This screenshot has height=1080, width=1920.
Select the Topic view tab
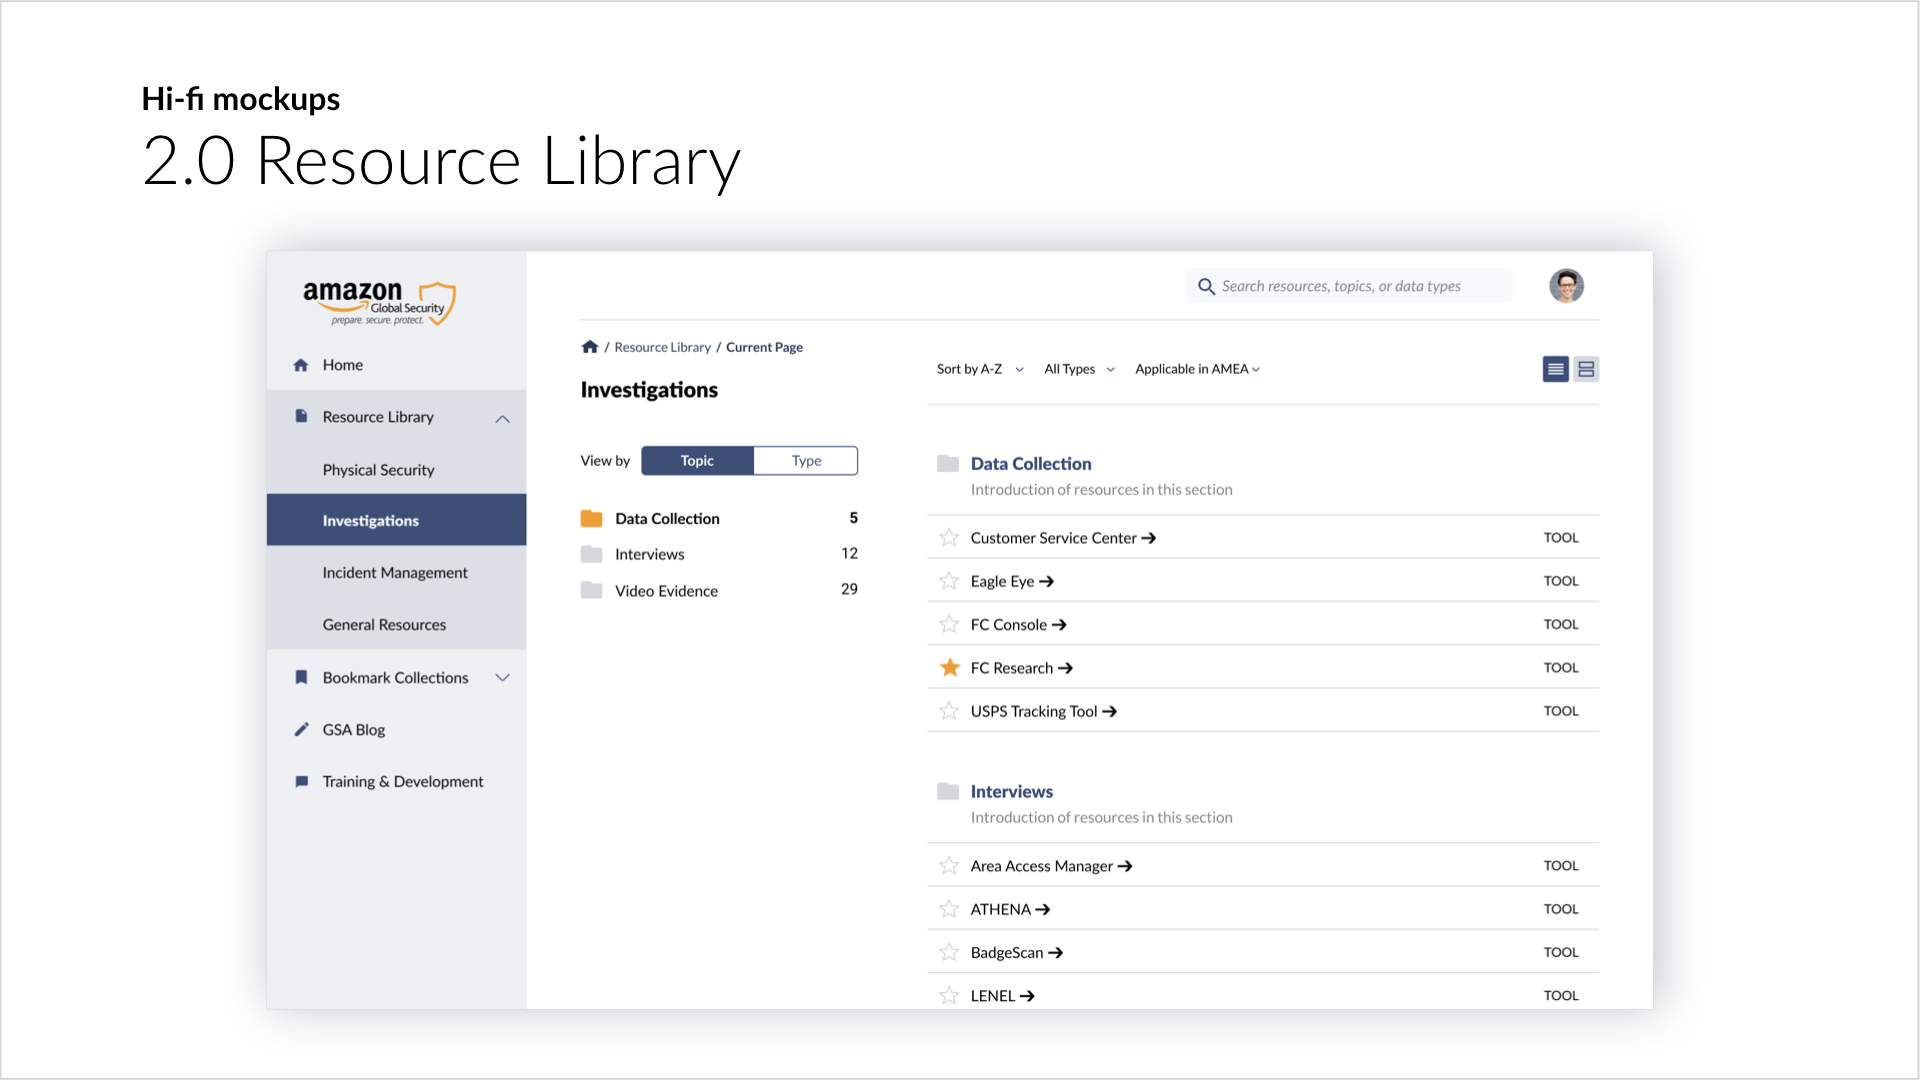(x=697, y=460)
